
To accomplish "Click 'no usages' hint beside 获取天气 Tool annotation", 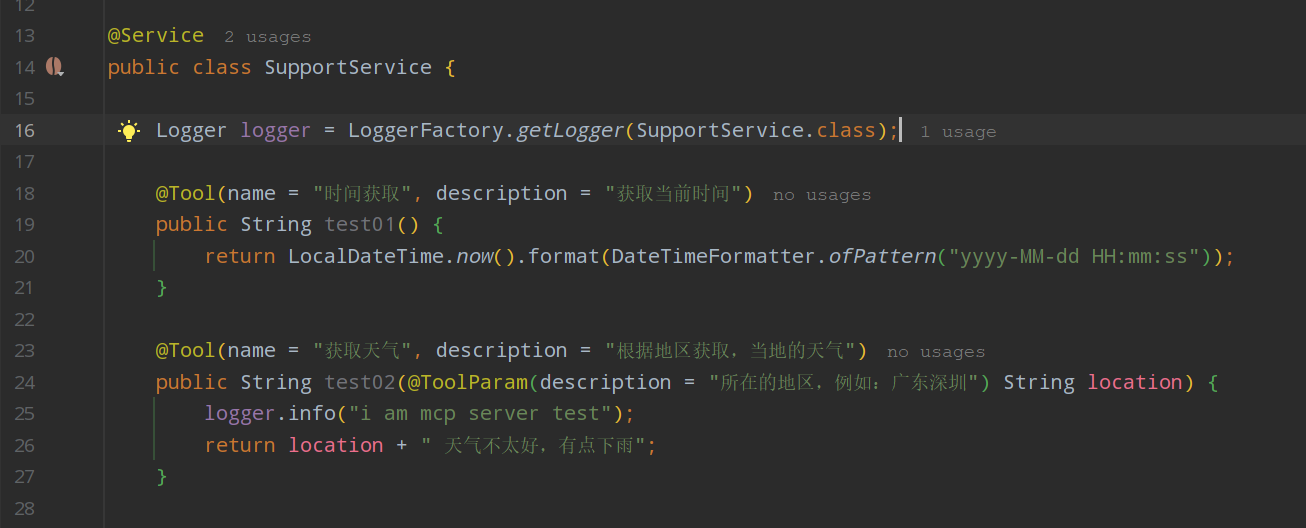I will [x=936, y=352].
